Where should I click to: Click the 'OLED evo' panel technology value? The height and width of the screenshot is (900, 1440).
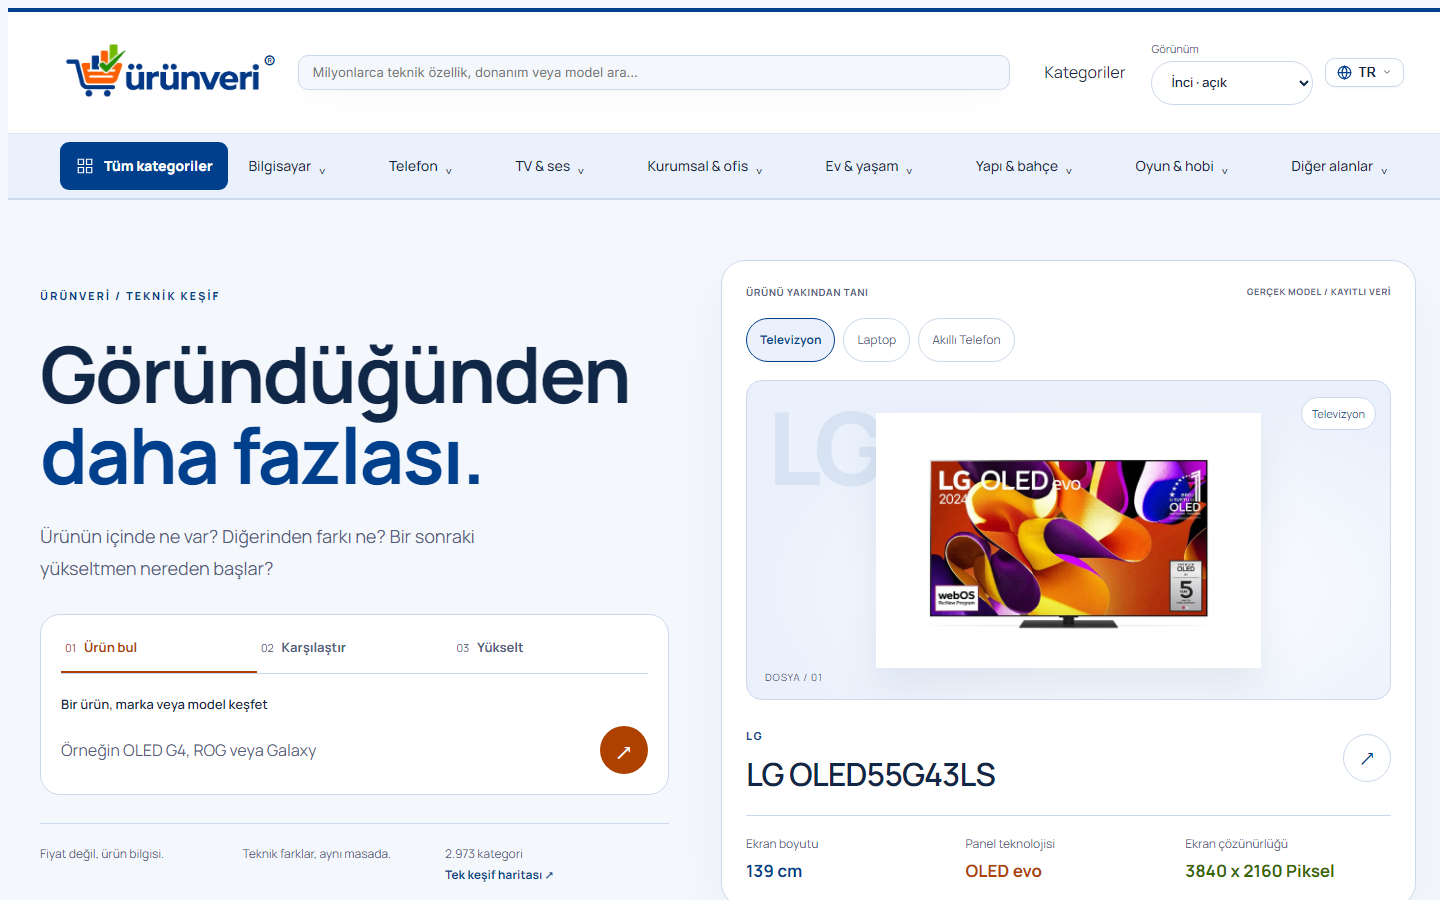click(x=1003, y=871)
